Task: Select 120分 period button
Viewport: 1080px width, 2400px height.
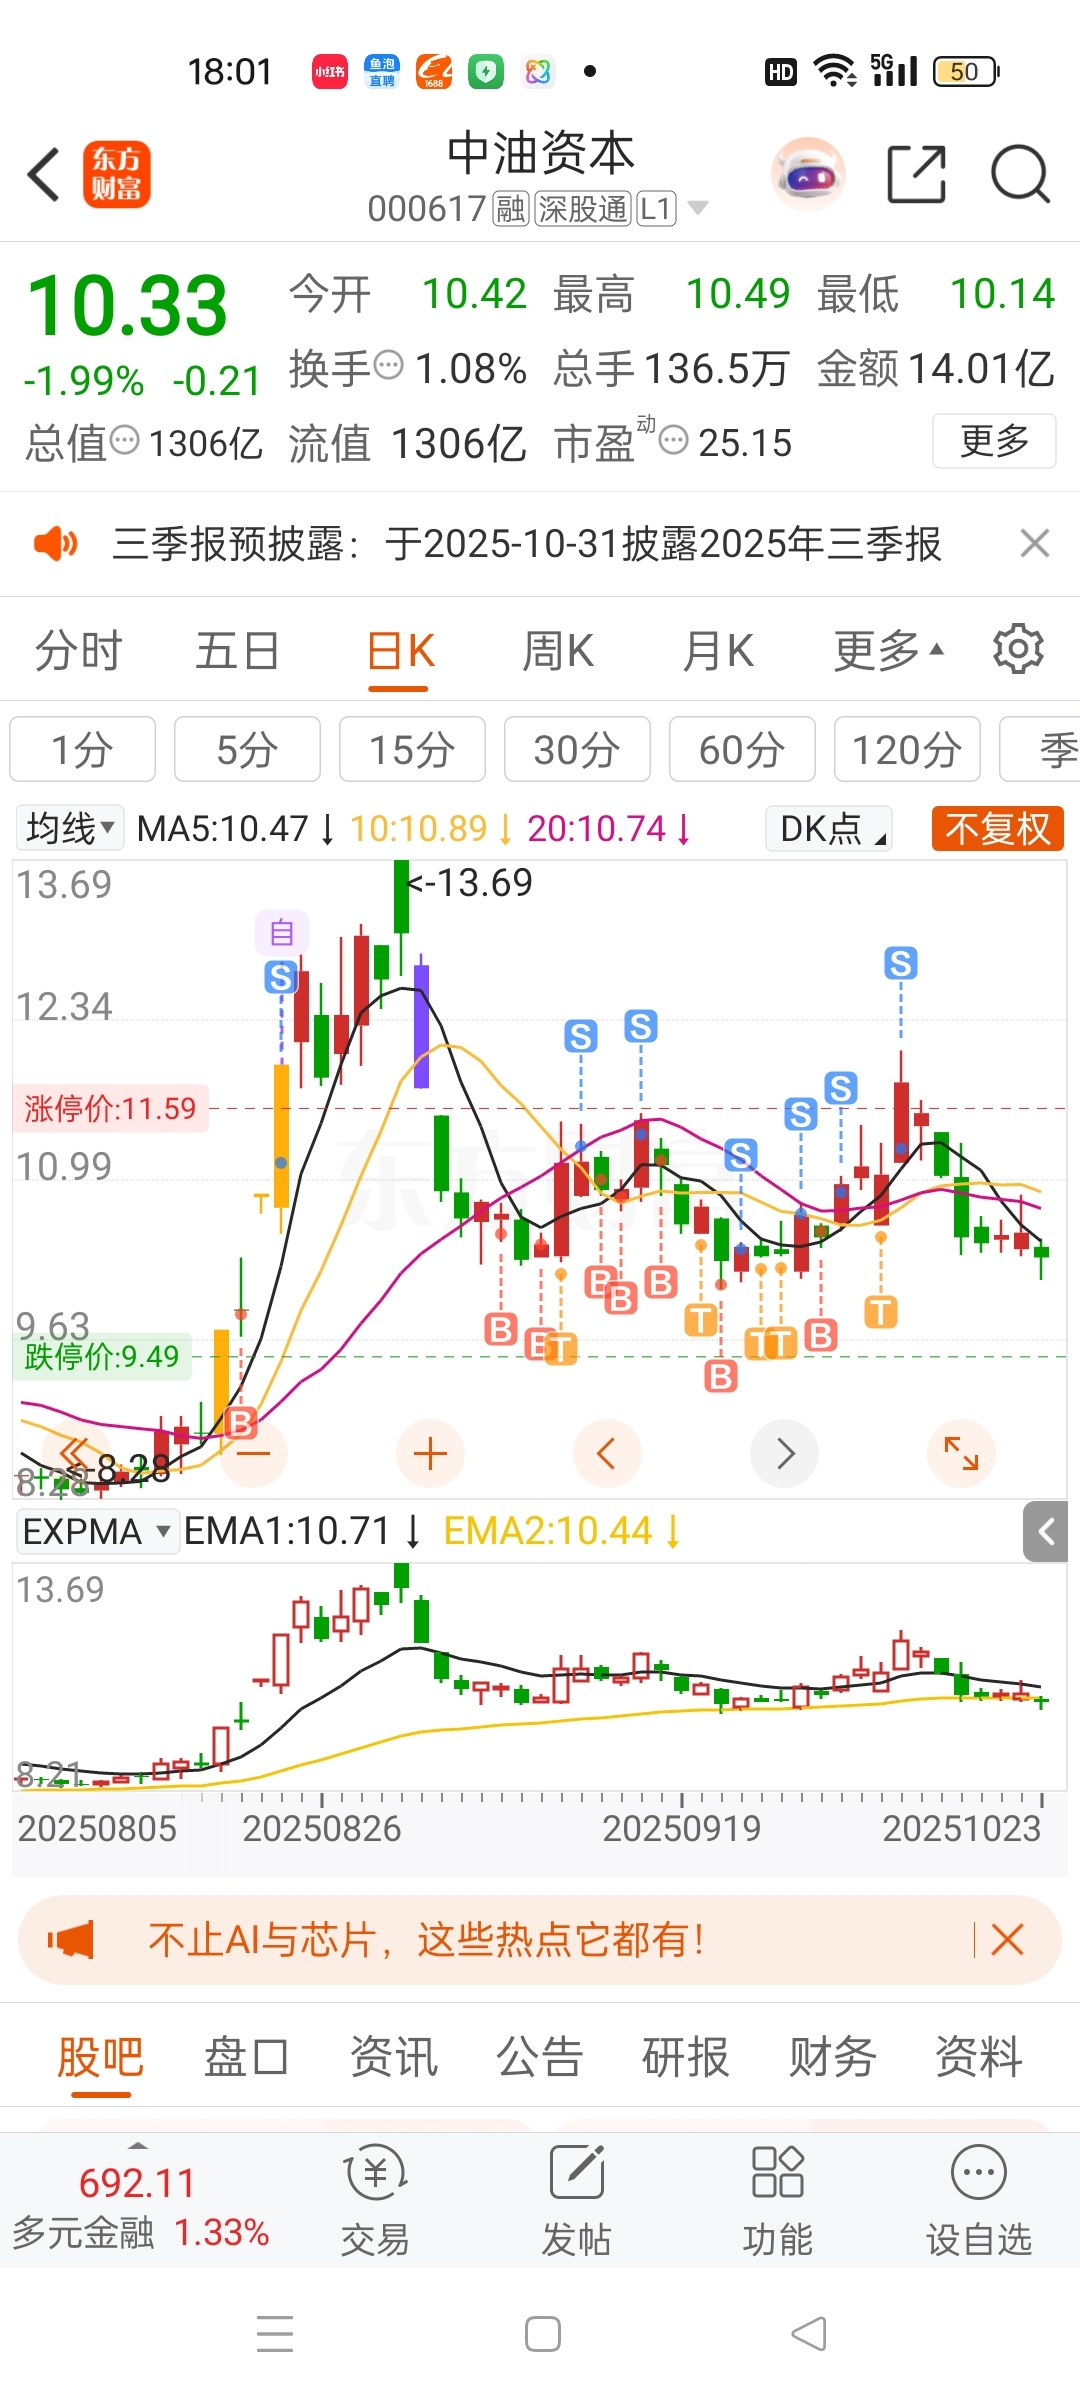Action: tap(907, 749)
